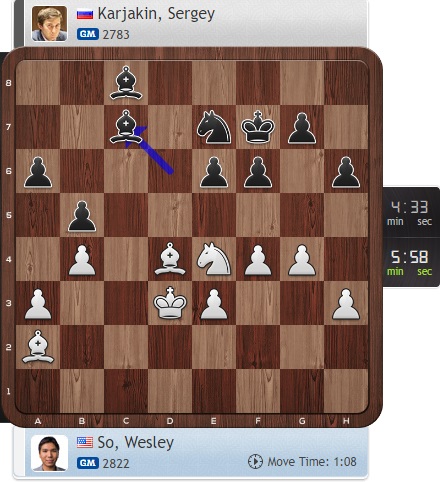Click the So, Wesley player name

coord(136,443)
